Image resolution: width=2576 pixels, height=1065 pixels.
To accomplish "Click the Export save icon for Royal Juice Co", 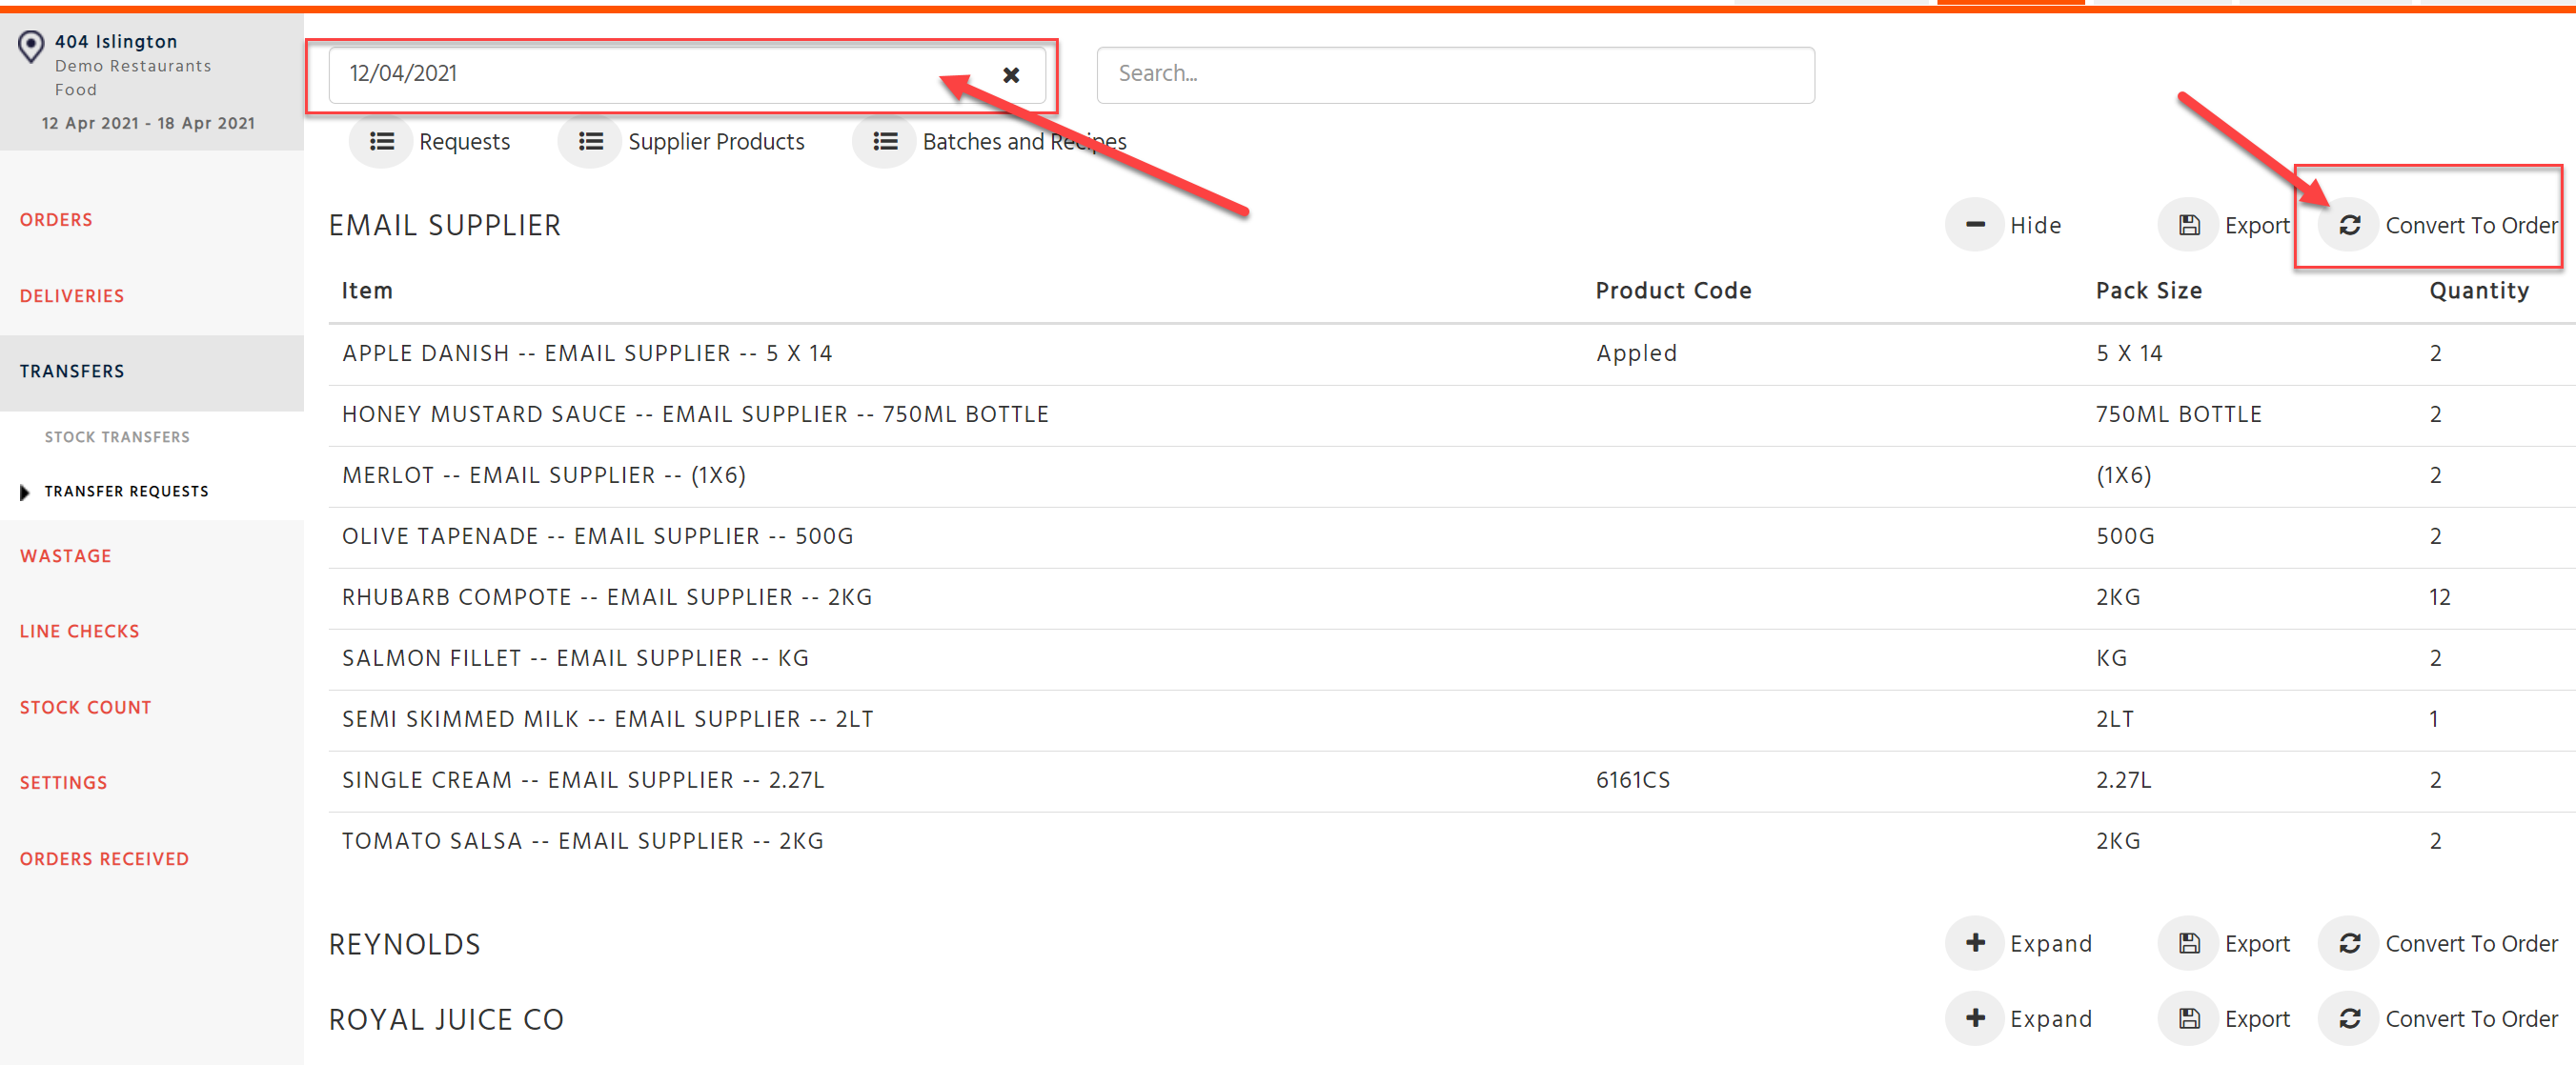I will point(2188,1018).
